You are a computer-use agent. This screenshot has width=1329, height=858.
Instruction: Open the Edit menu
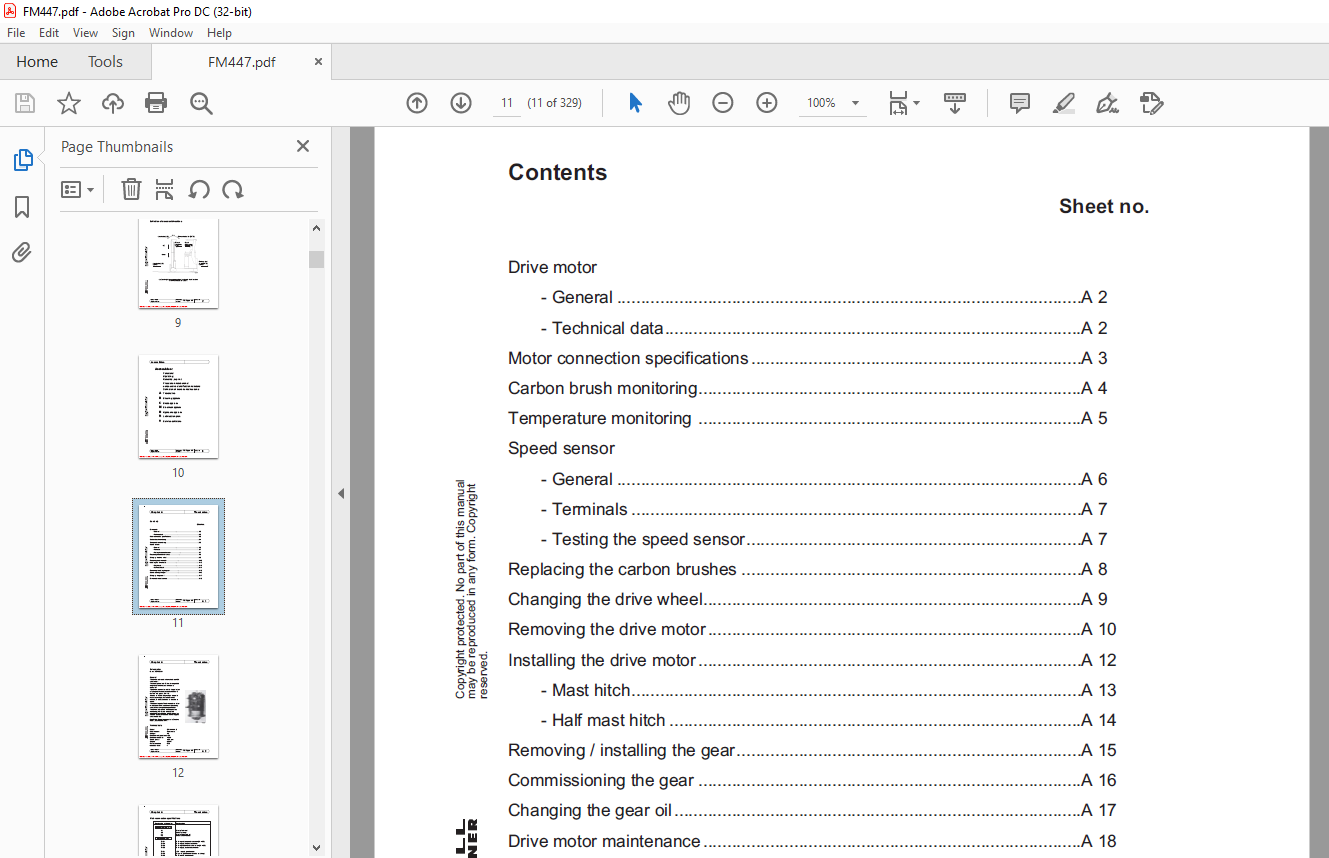pos(49,33)
